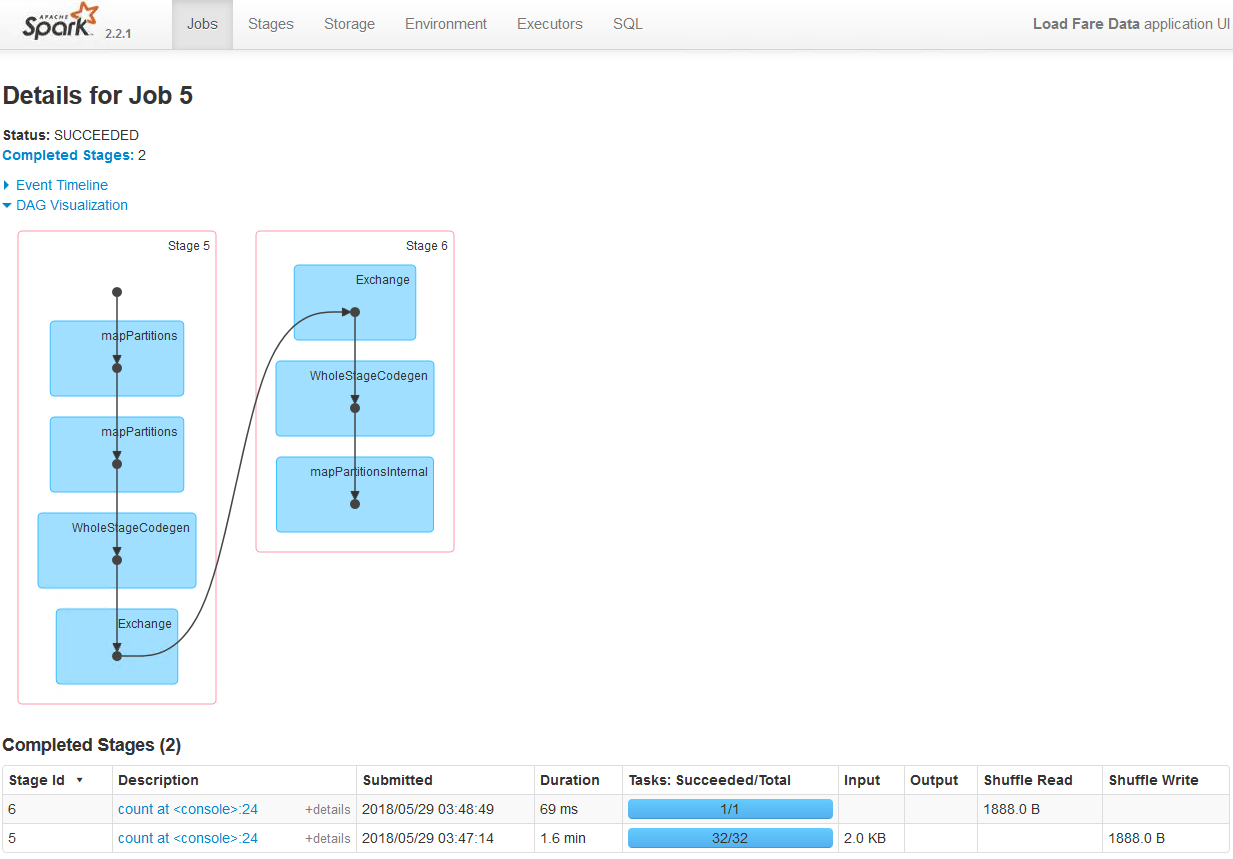Go to the Storage tab
The image size is (1233, 859).
tap(349, 24)
